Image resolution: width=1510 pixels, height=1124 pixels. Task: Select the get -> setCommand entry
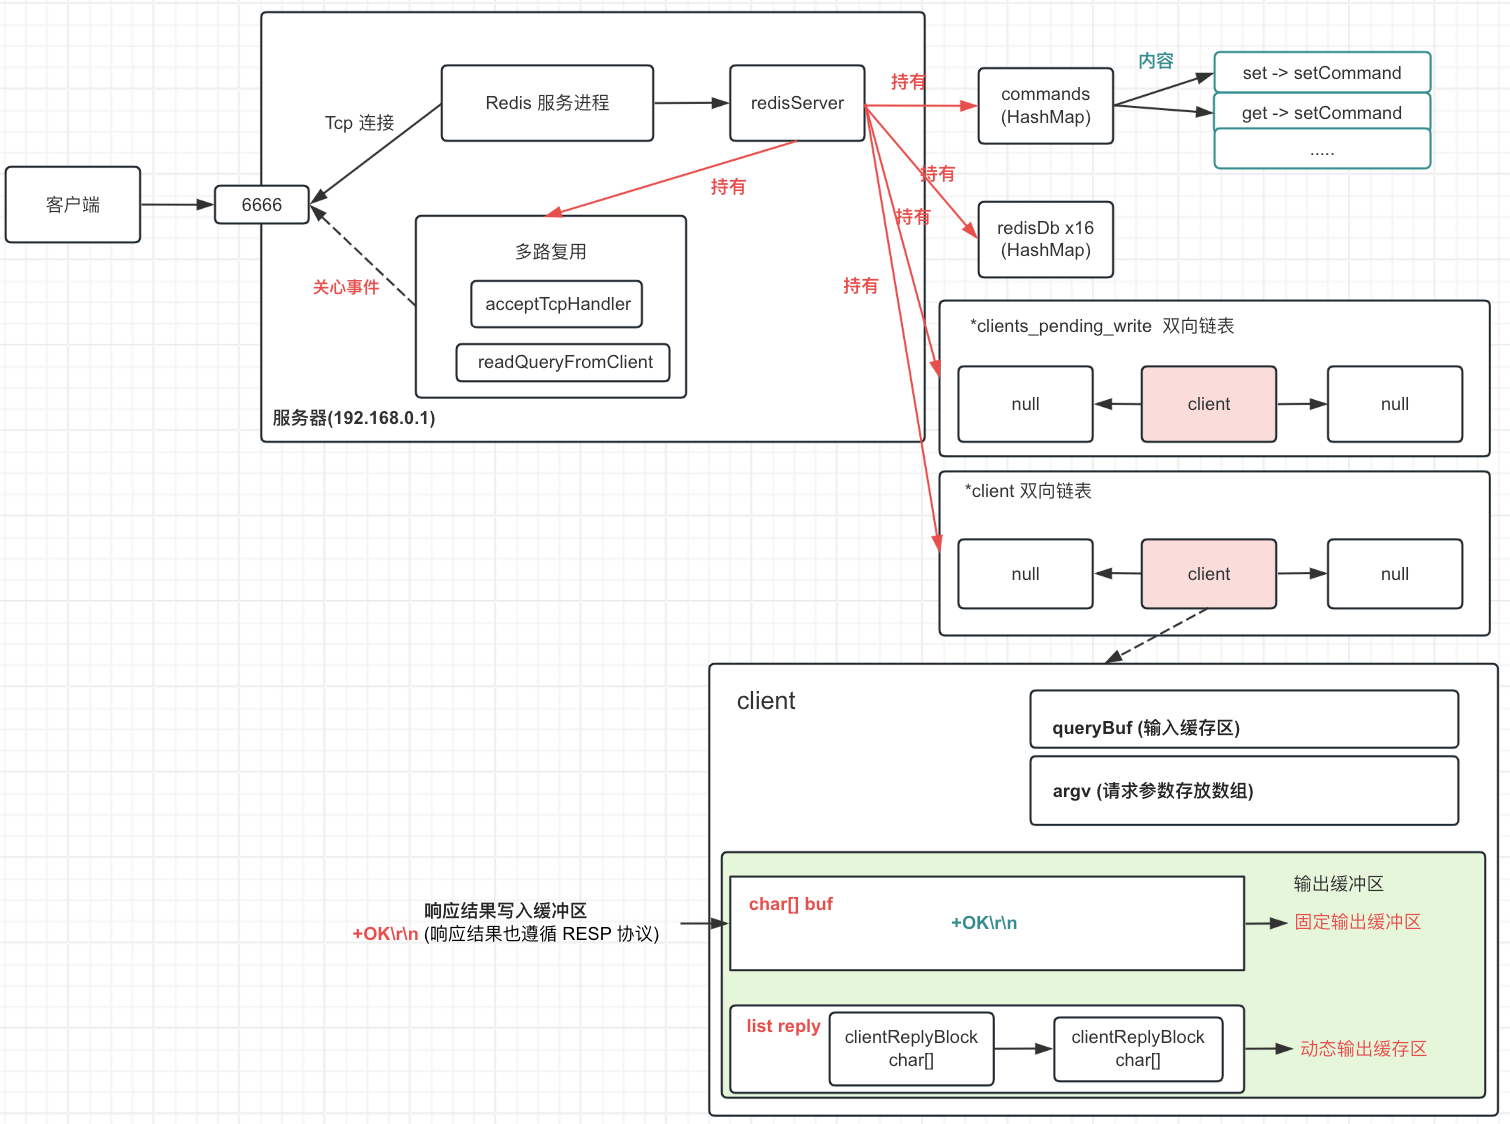click(1322, 113)
